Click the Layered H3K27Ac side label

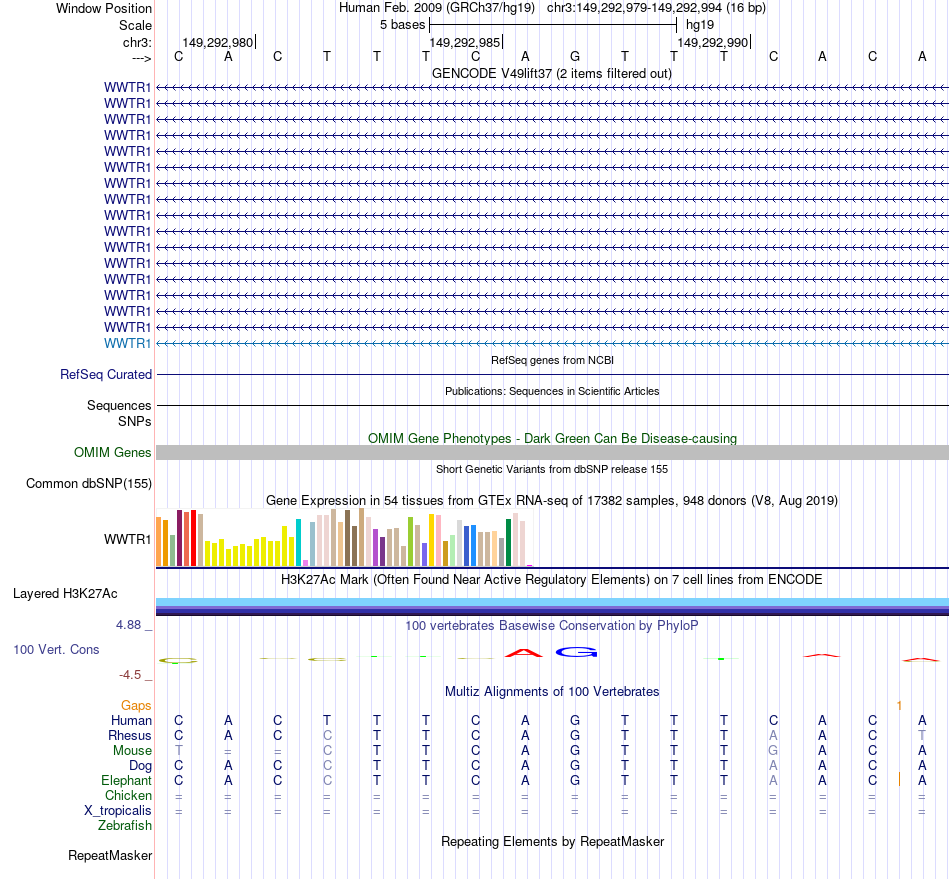tap(65, 594)
